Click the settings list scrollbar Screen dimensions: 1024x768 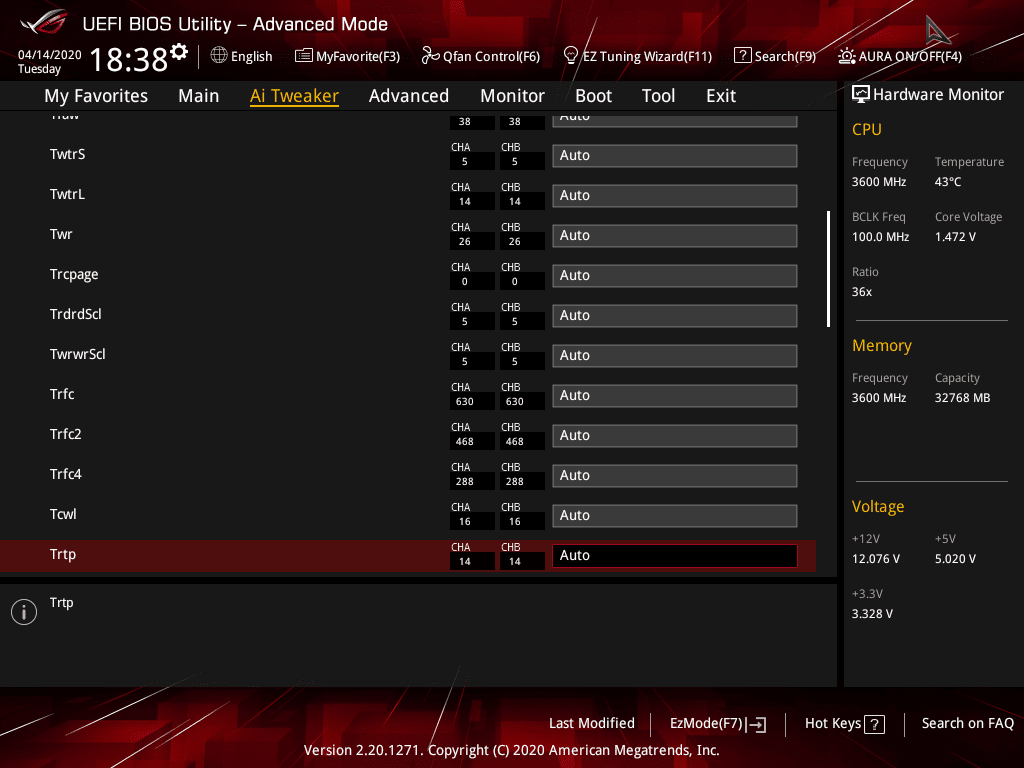pyautogui.click(x=828, y=268)
